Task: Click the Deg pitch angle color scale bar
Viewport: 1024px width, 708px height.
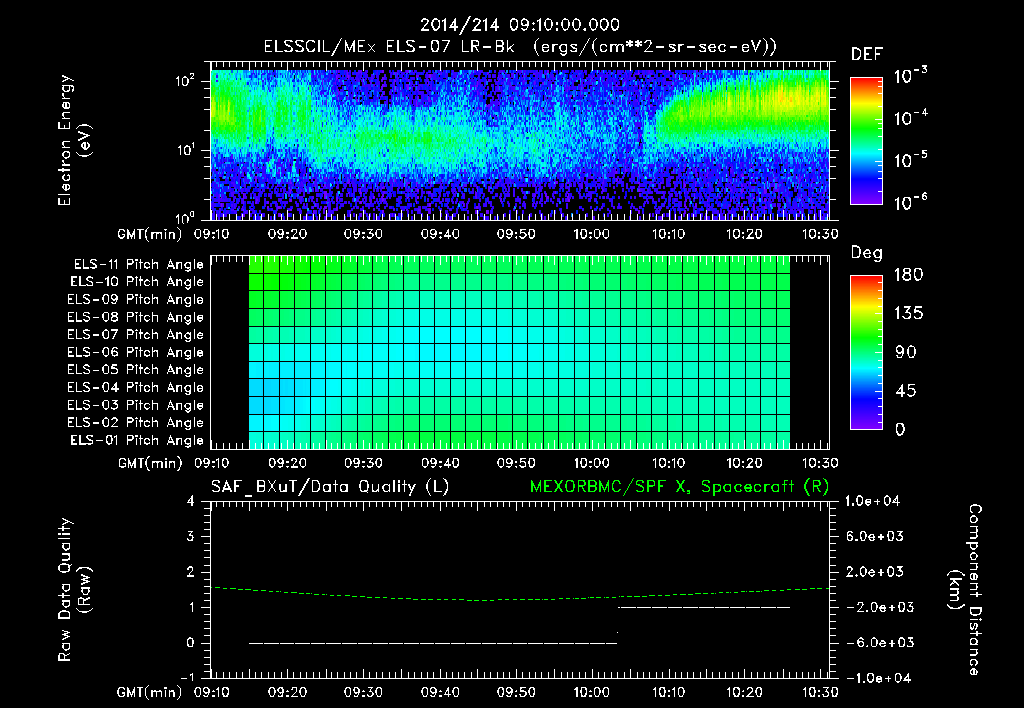Action: pos(866,353)
